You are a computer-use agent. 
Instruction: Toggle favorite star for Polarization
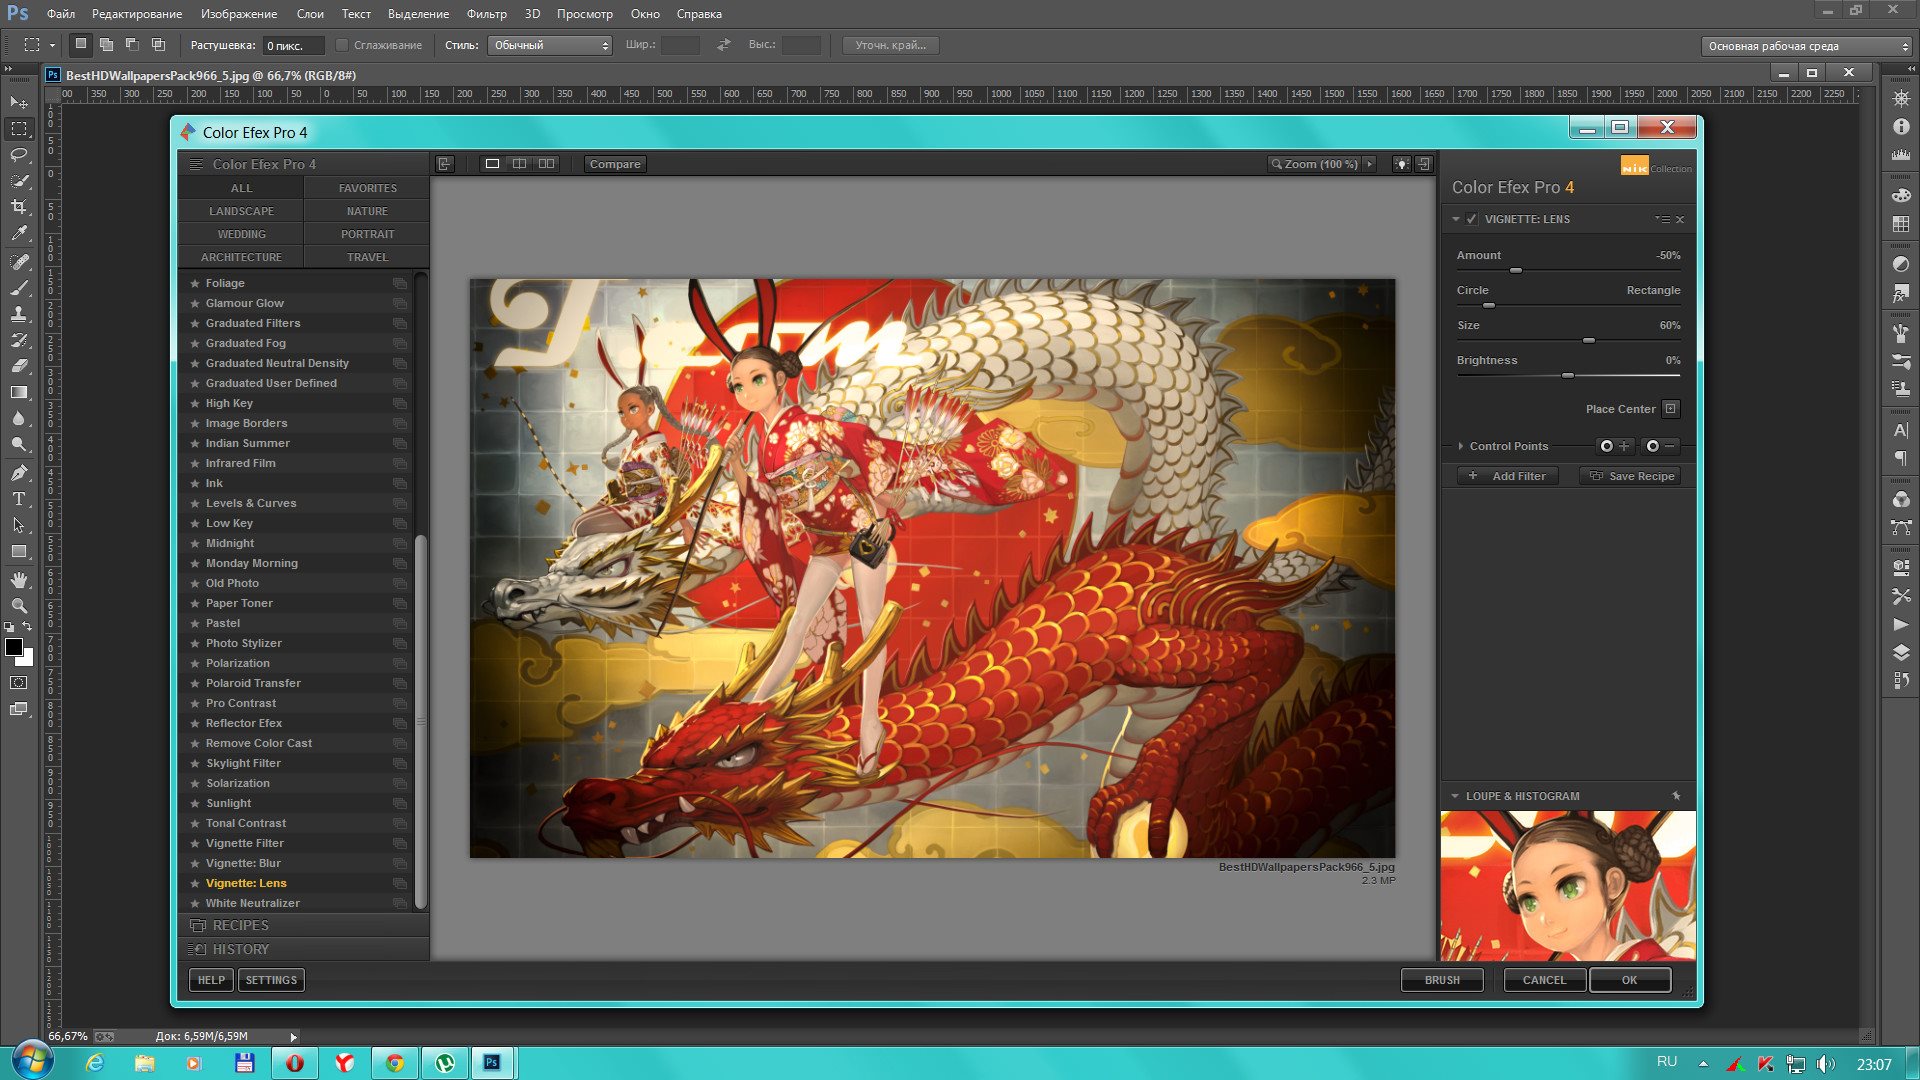point(195,663)
